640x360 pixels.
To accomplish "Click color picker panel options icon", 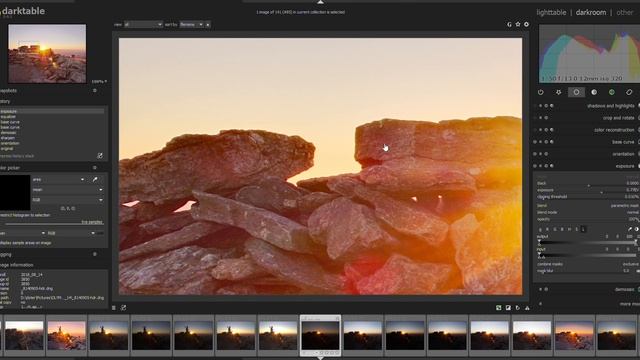I will [95, 168].
